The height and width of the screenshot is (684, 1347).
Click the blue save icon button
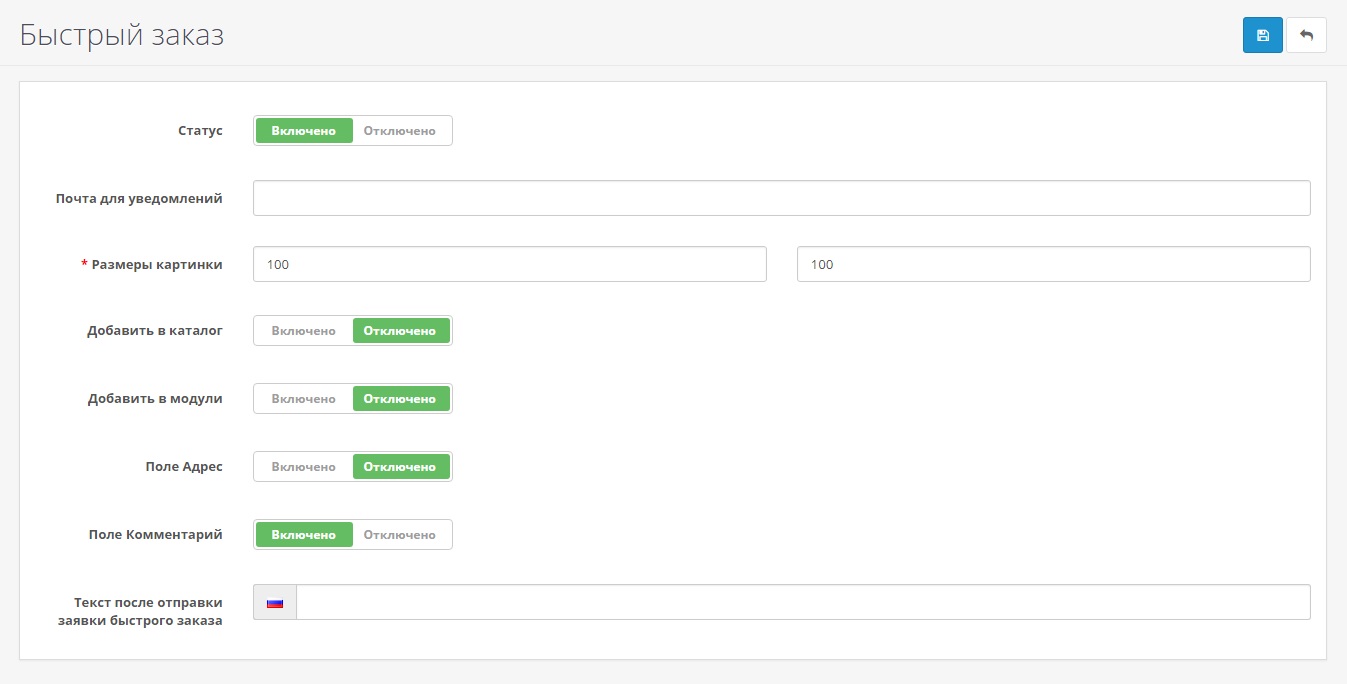1262,35
